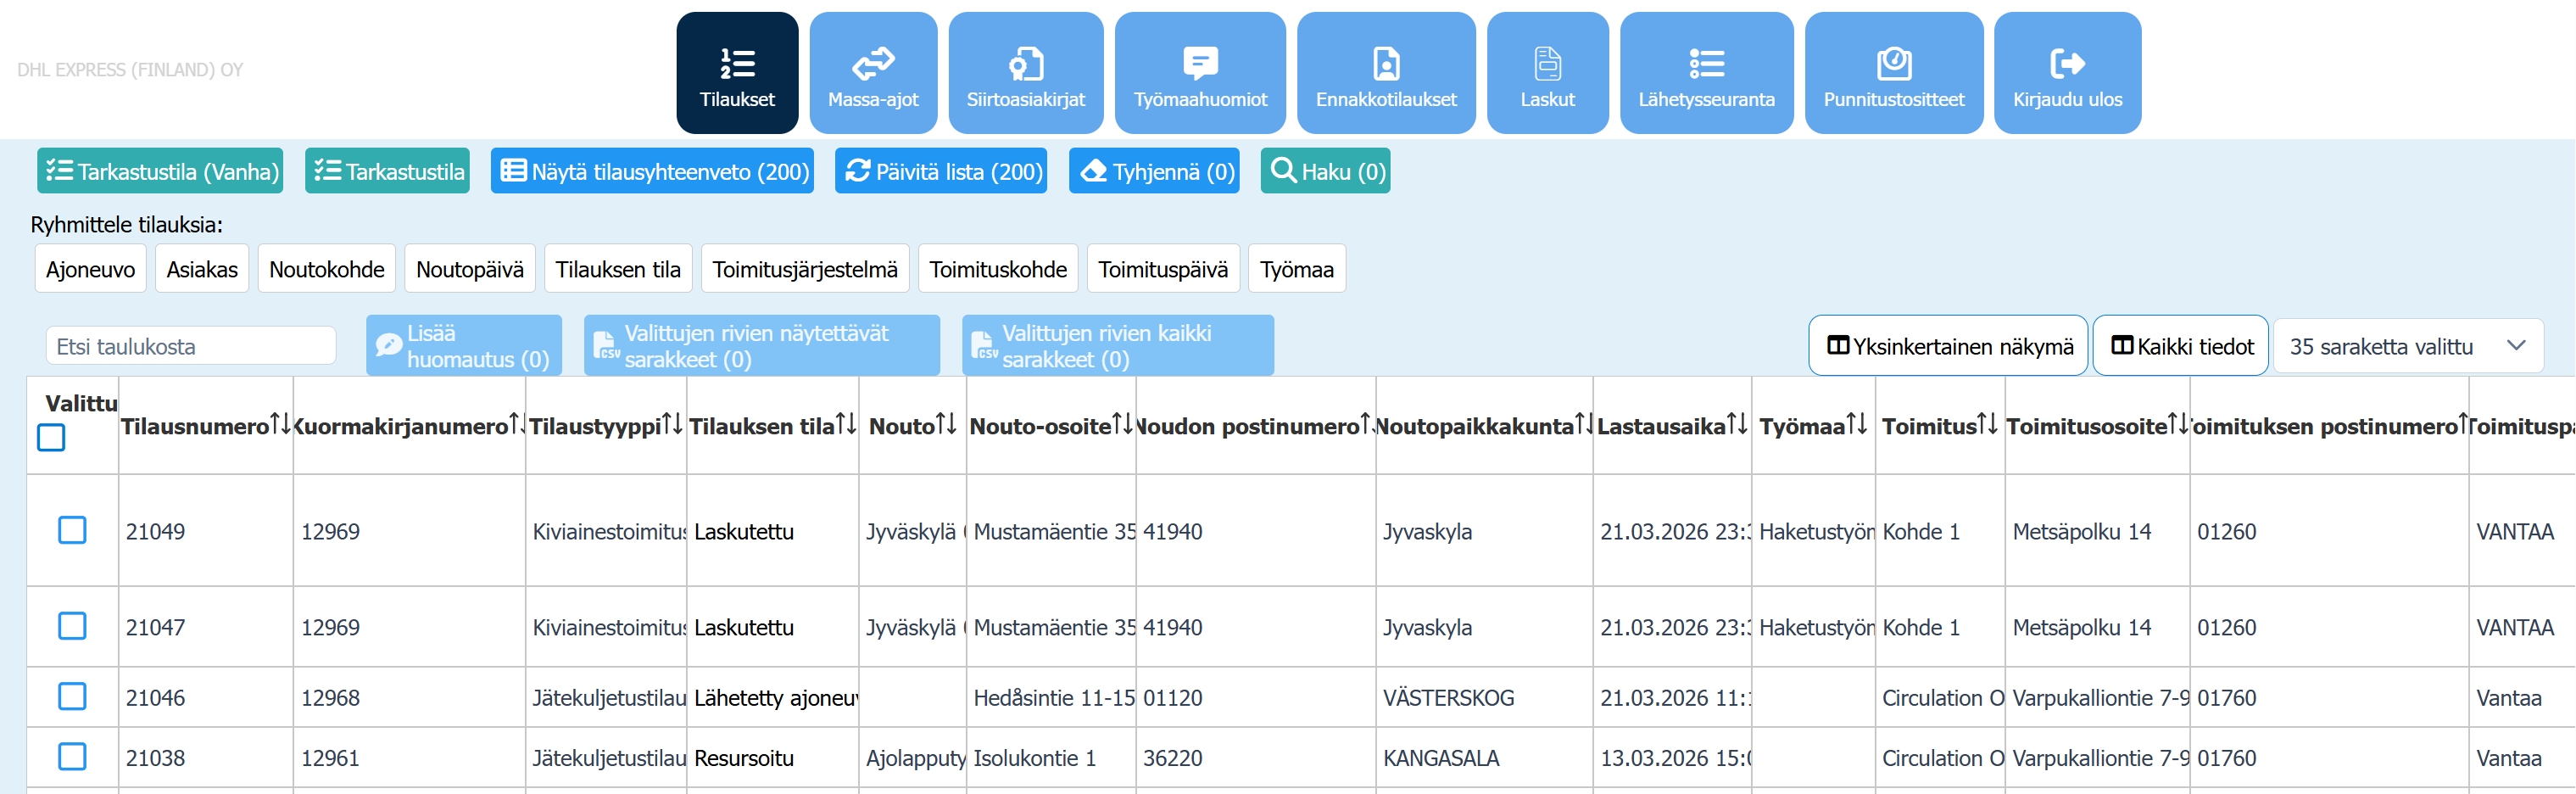This screenshot has width=2576, height=794.
Task: Group orders by Asiakas
Action: tap(202, 269)
